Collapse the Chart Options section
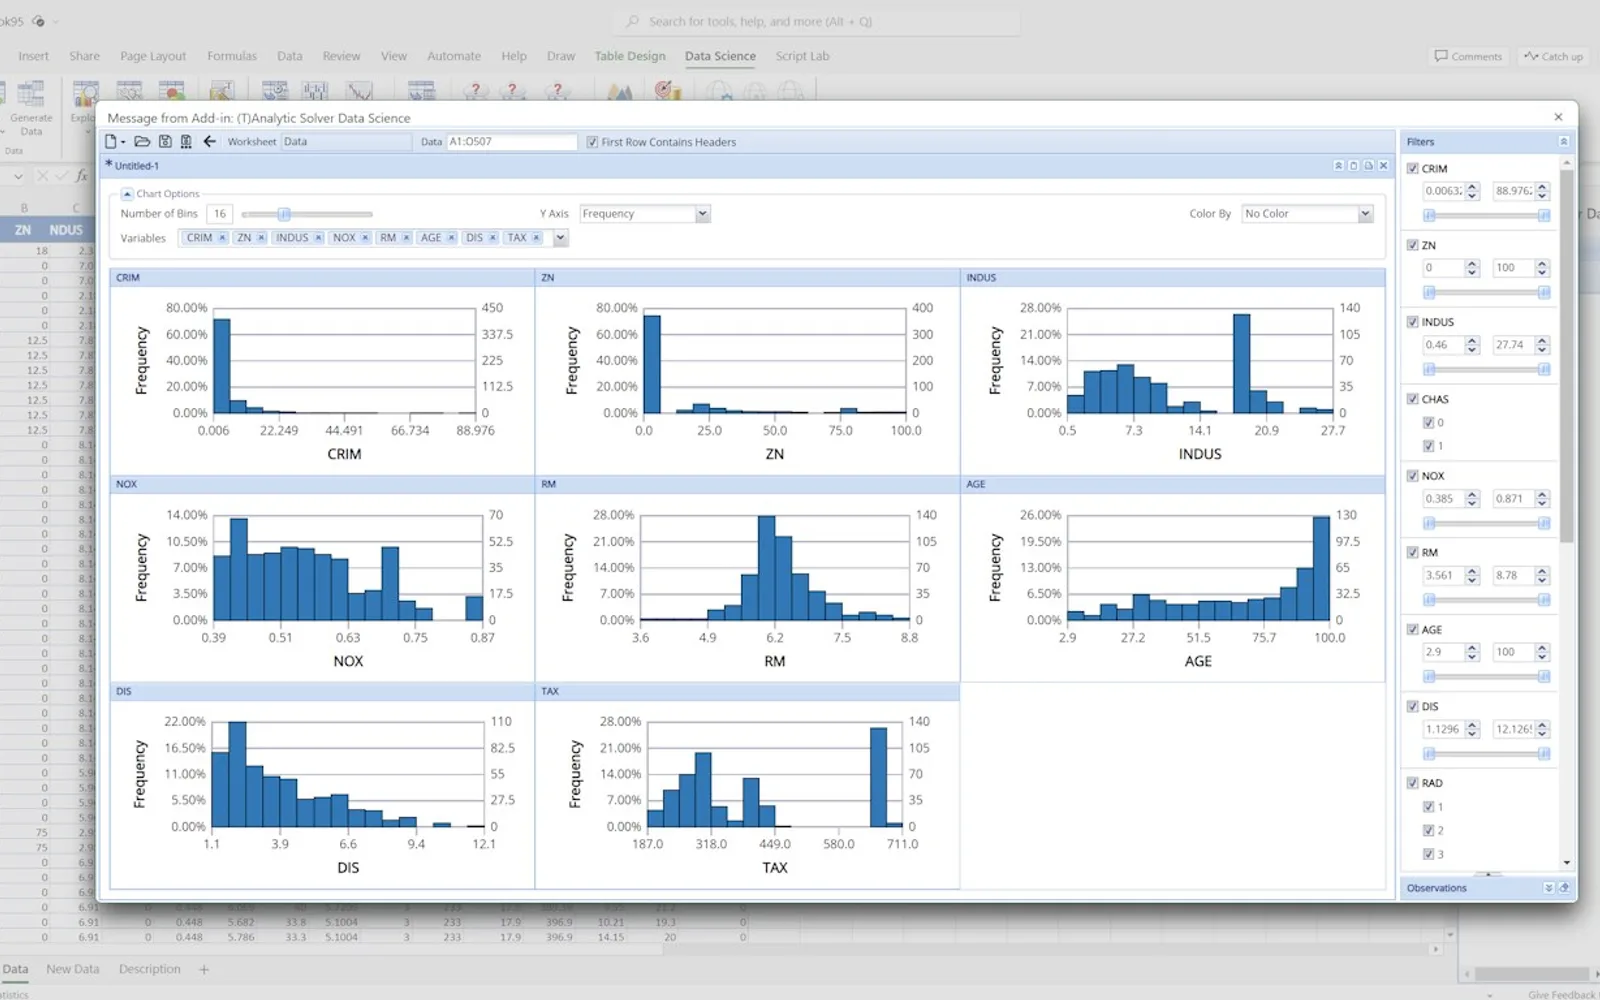The width and height of the screenshot is (1600, 1000). pyautogui.click(x=127, y=194)
